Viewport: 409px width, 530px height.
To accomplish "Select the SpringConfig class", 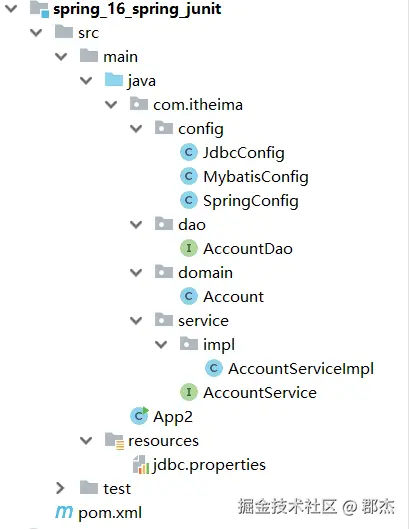I will click(x=250, y=201).
